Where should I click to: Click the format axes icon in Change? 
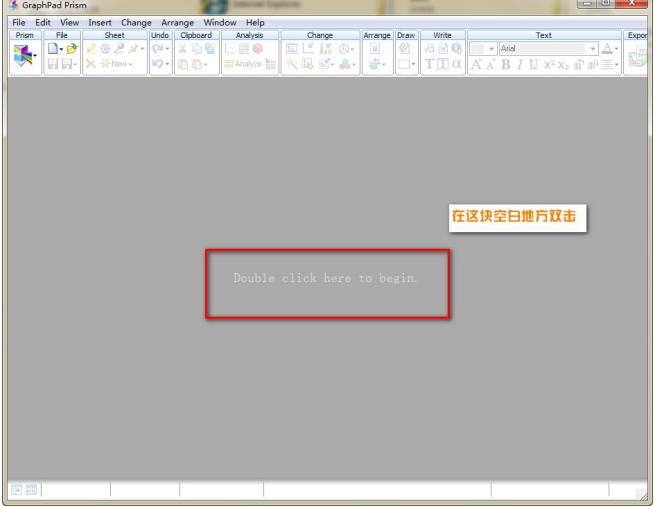[308, 48]
